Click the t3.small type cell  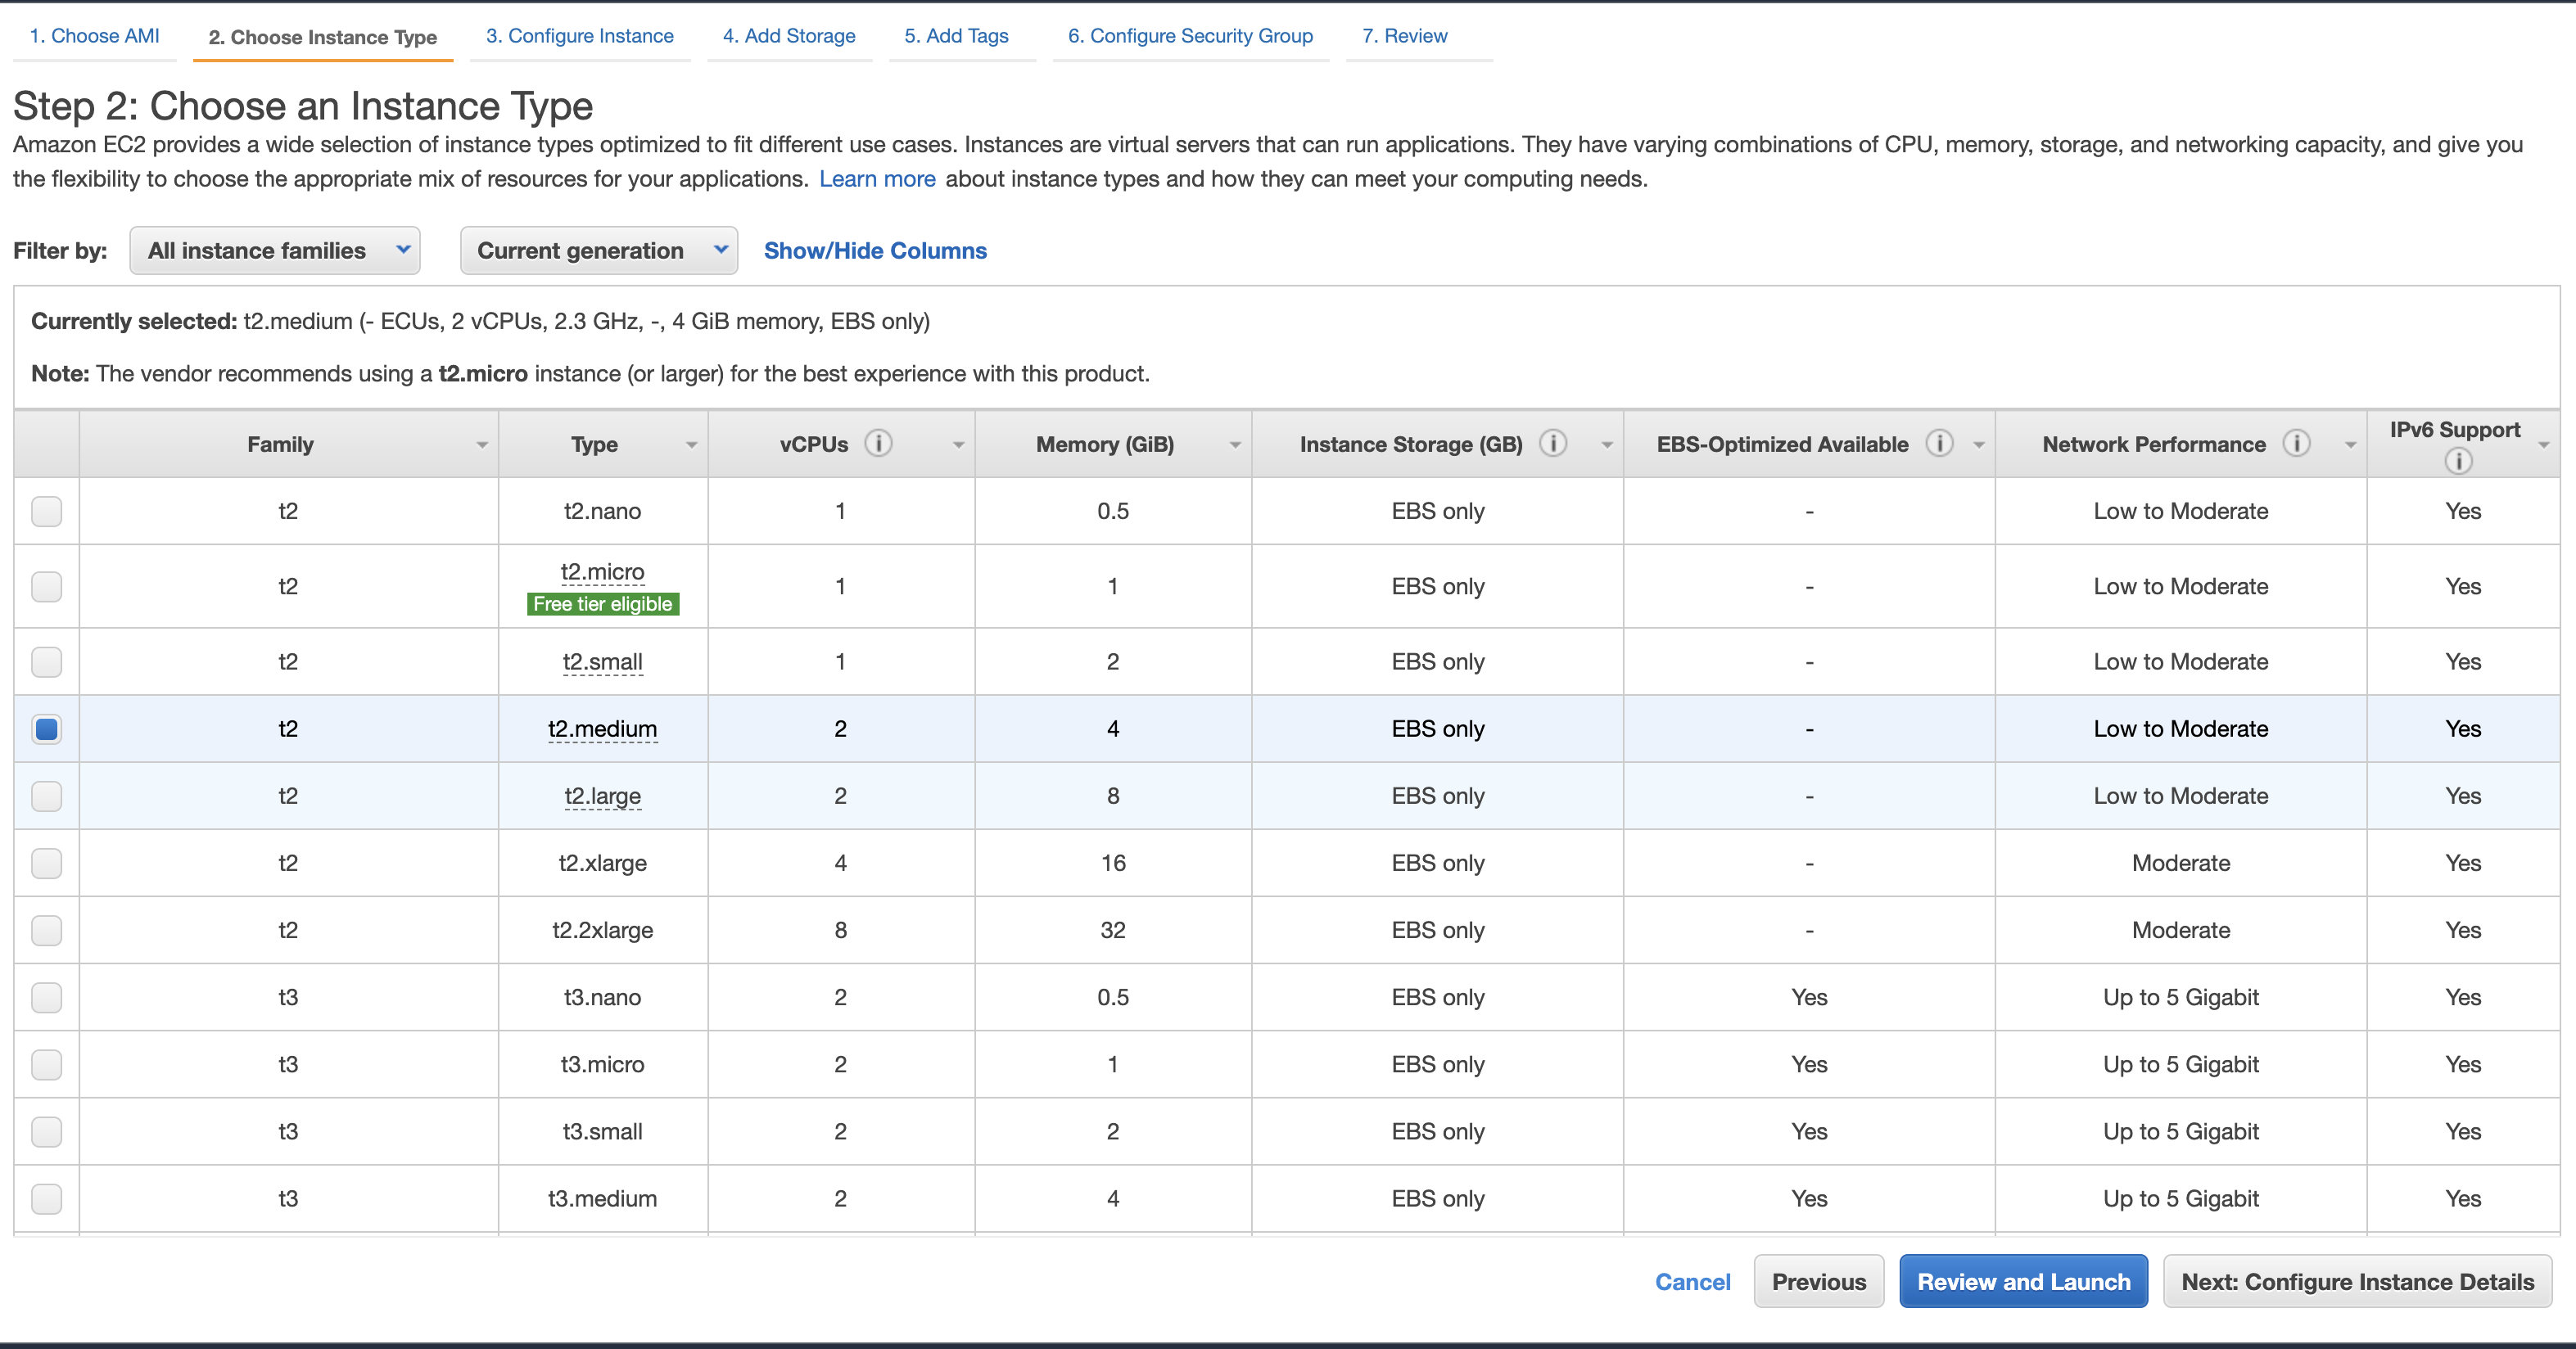coord(603,1131)
